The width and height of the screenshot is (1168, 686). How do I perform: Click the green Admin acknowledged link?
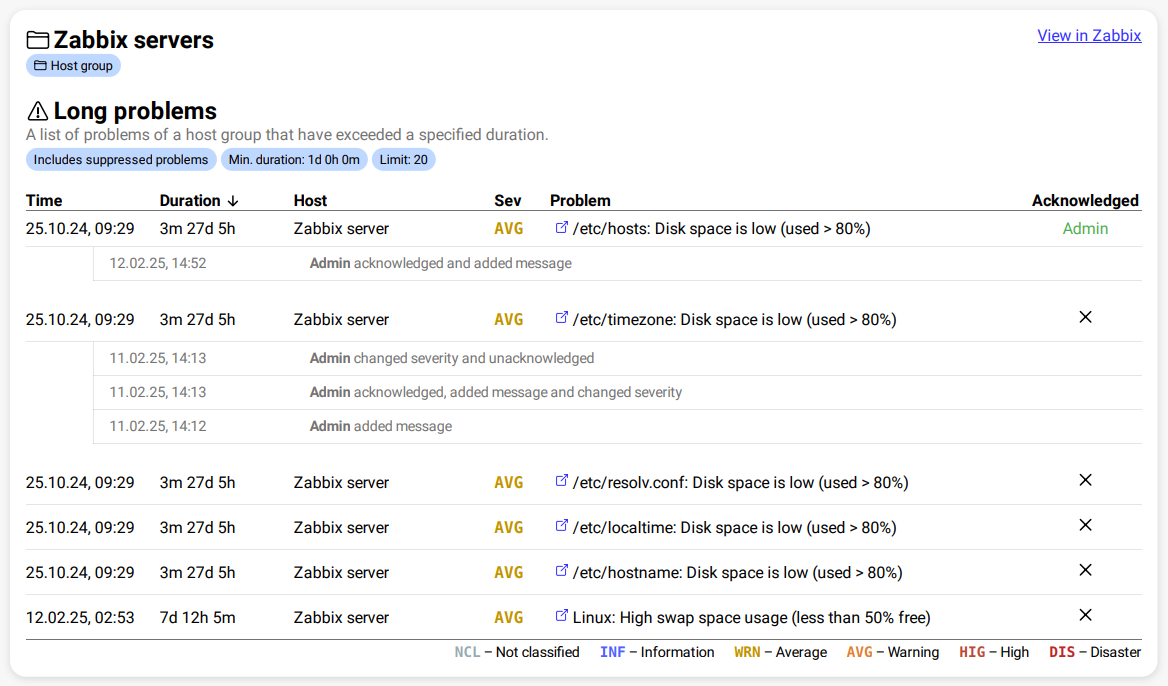(x=1085, y=228)
